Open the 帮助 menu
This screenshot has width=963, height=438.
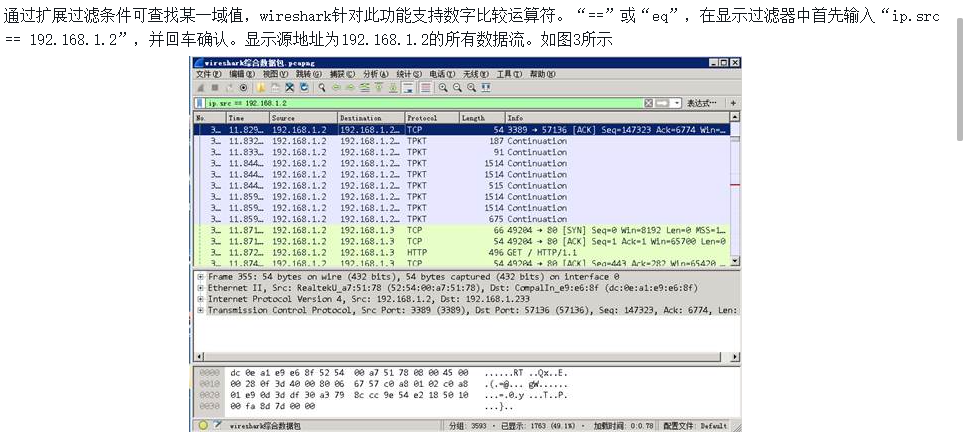click(x=542, y=74)
